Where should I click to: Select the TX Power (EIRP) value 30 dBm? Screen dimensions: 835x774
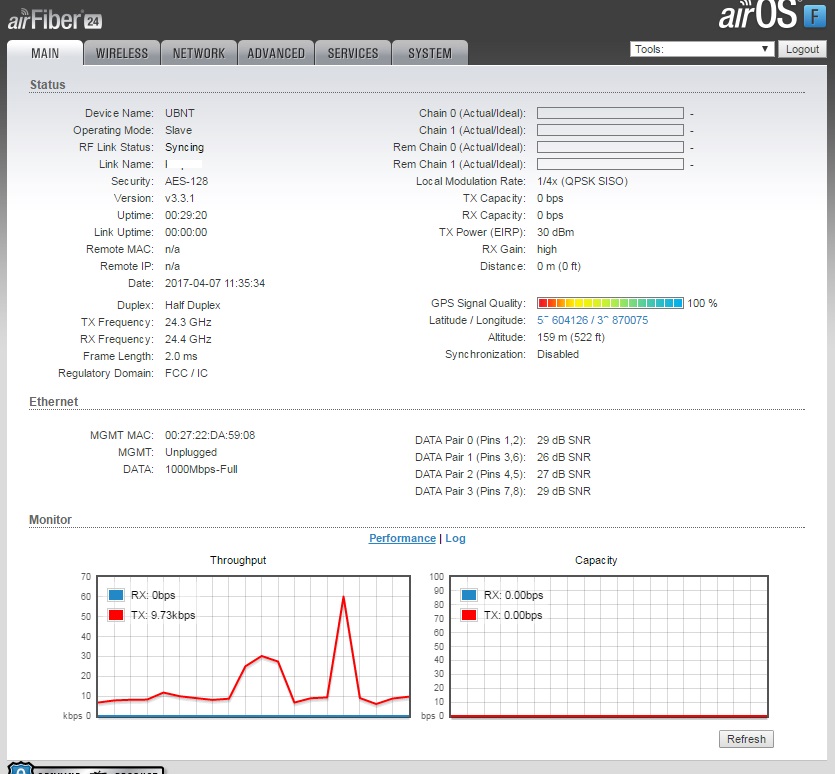click(555, 232)
